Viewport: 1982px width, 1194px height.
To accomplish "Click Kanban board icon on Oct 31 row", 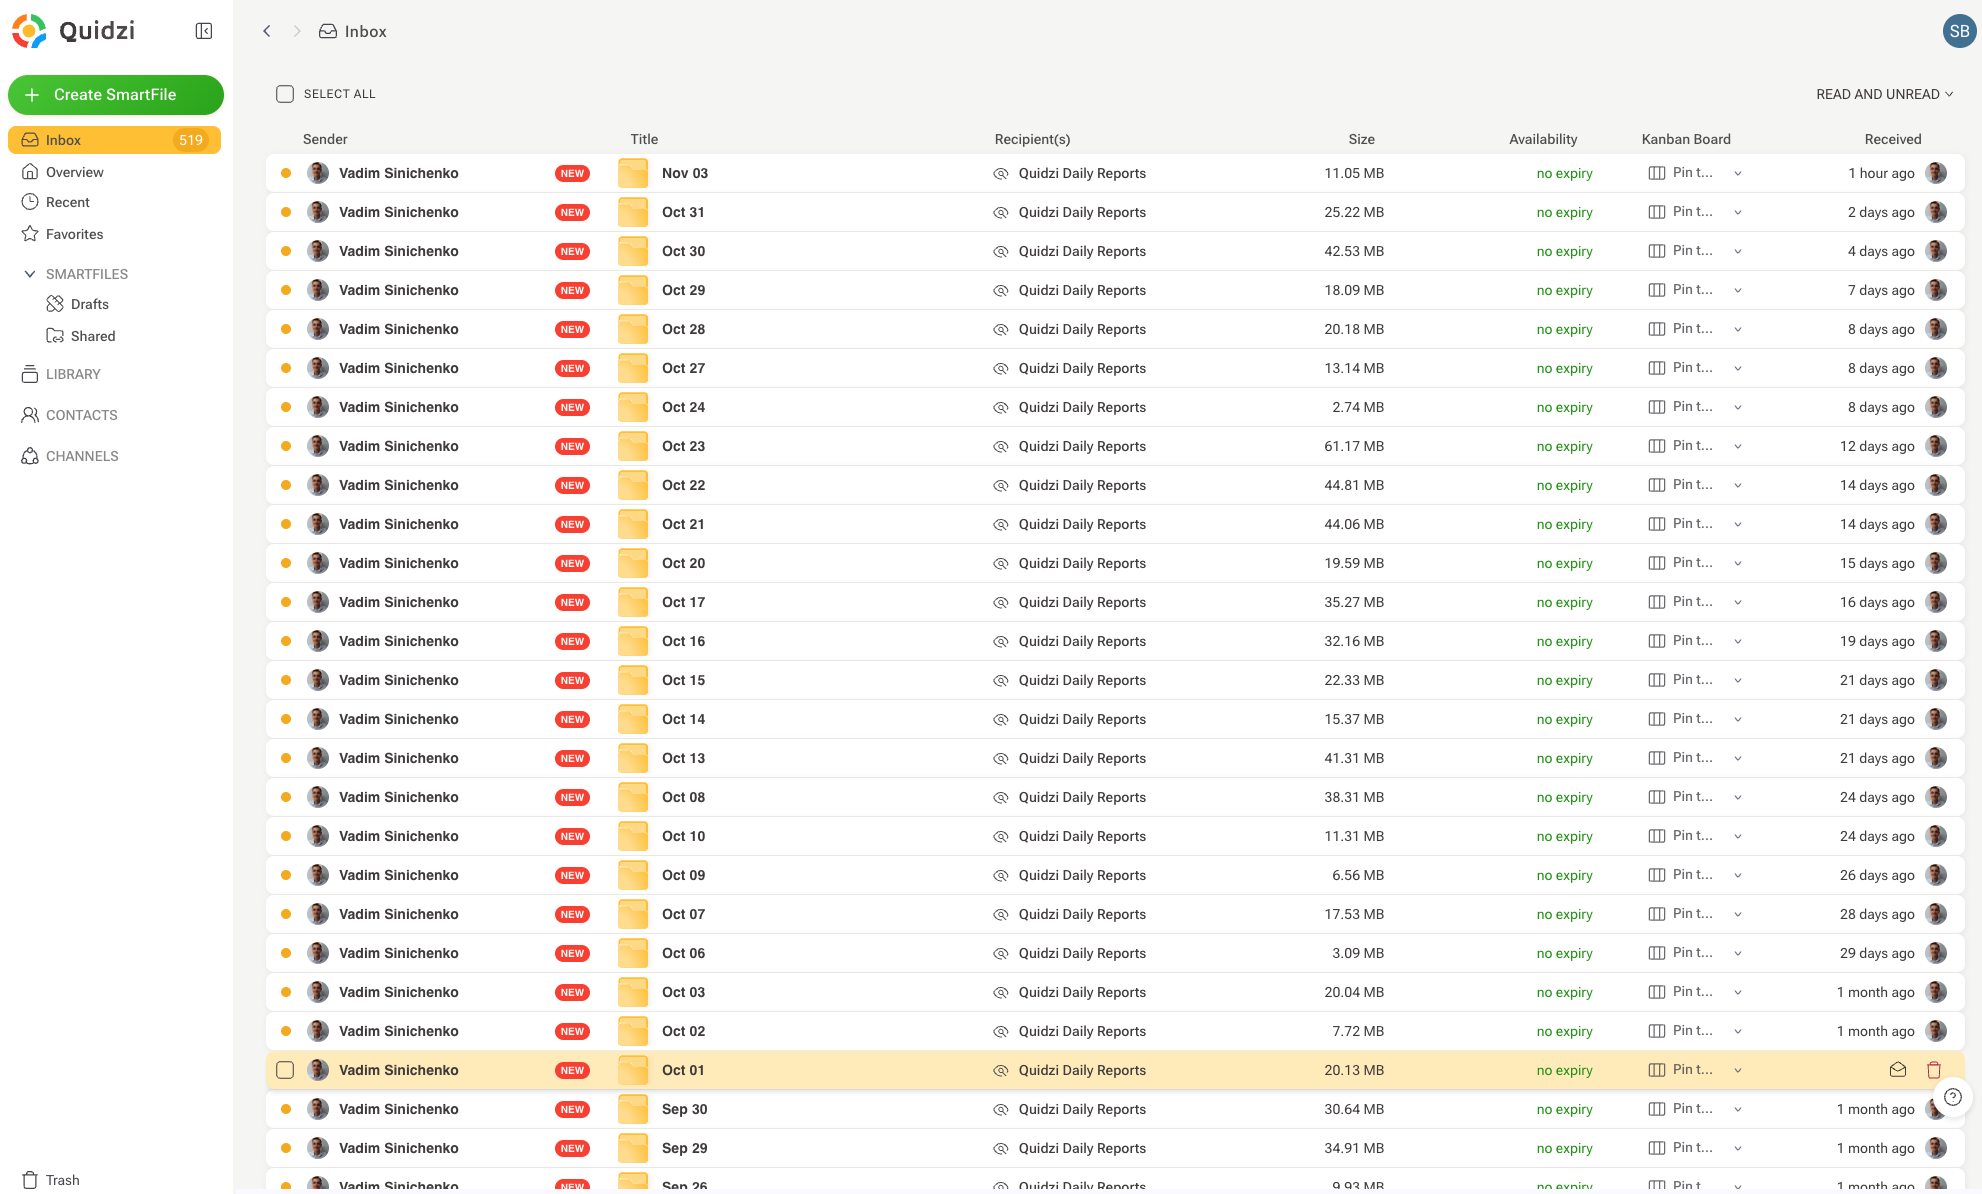I will [1656, 212].
